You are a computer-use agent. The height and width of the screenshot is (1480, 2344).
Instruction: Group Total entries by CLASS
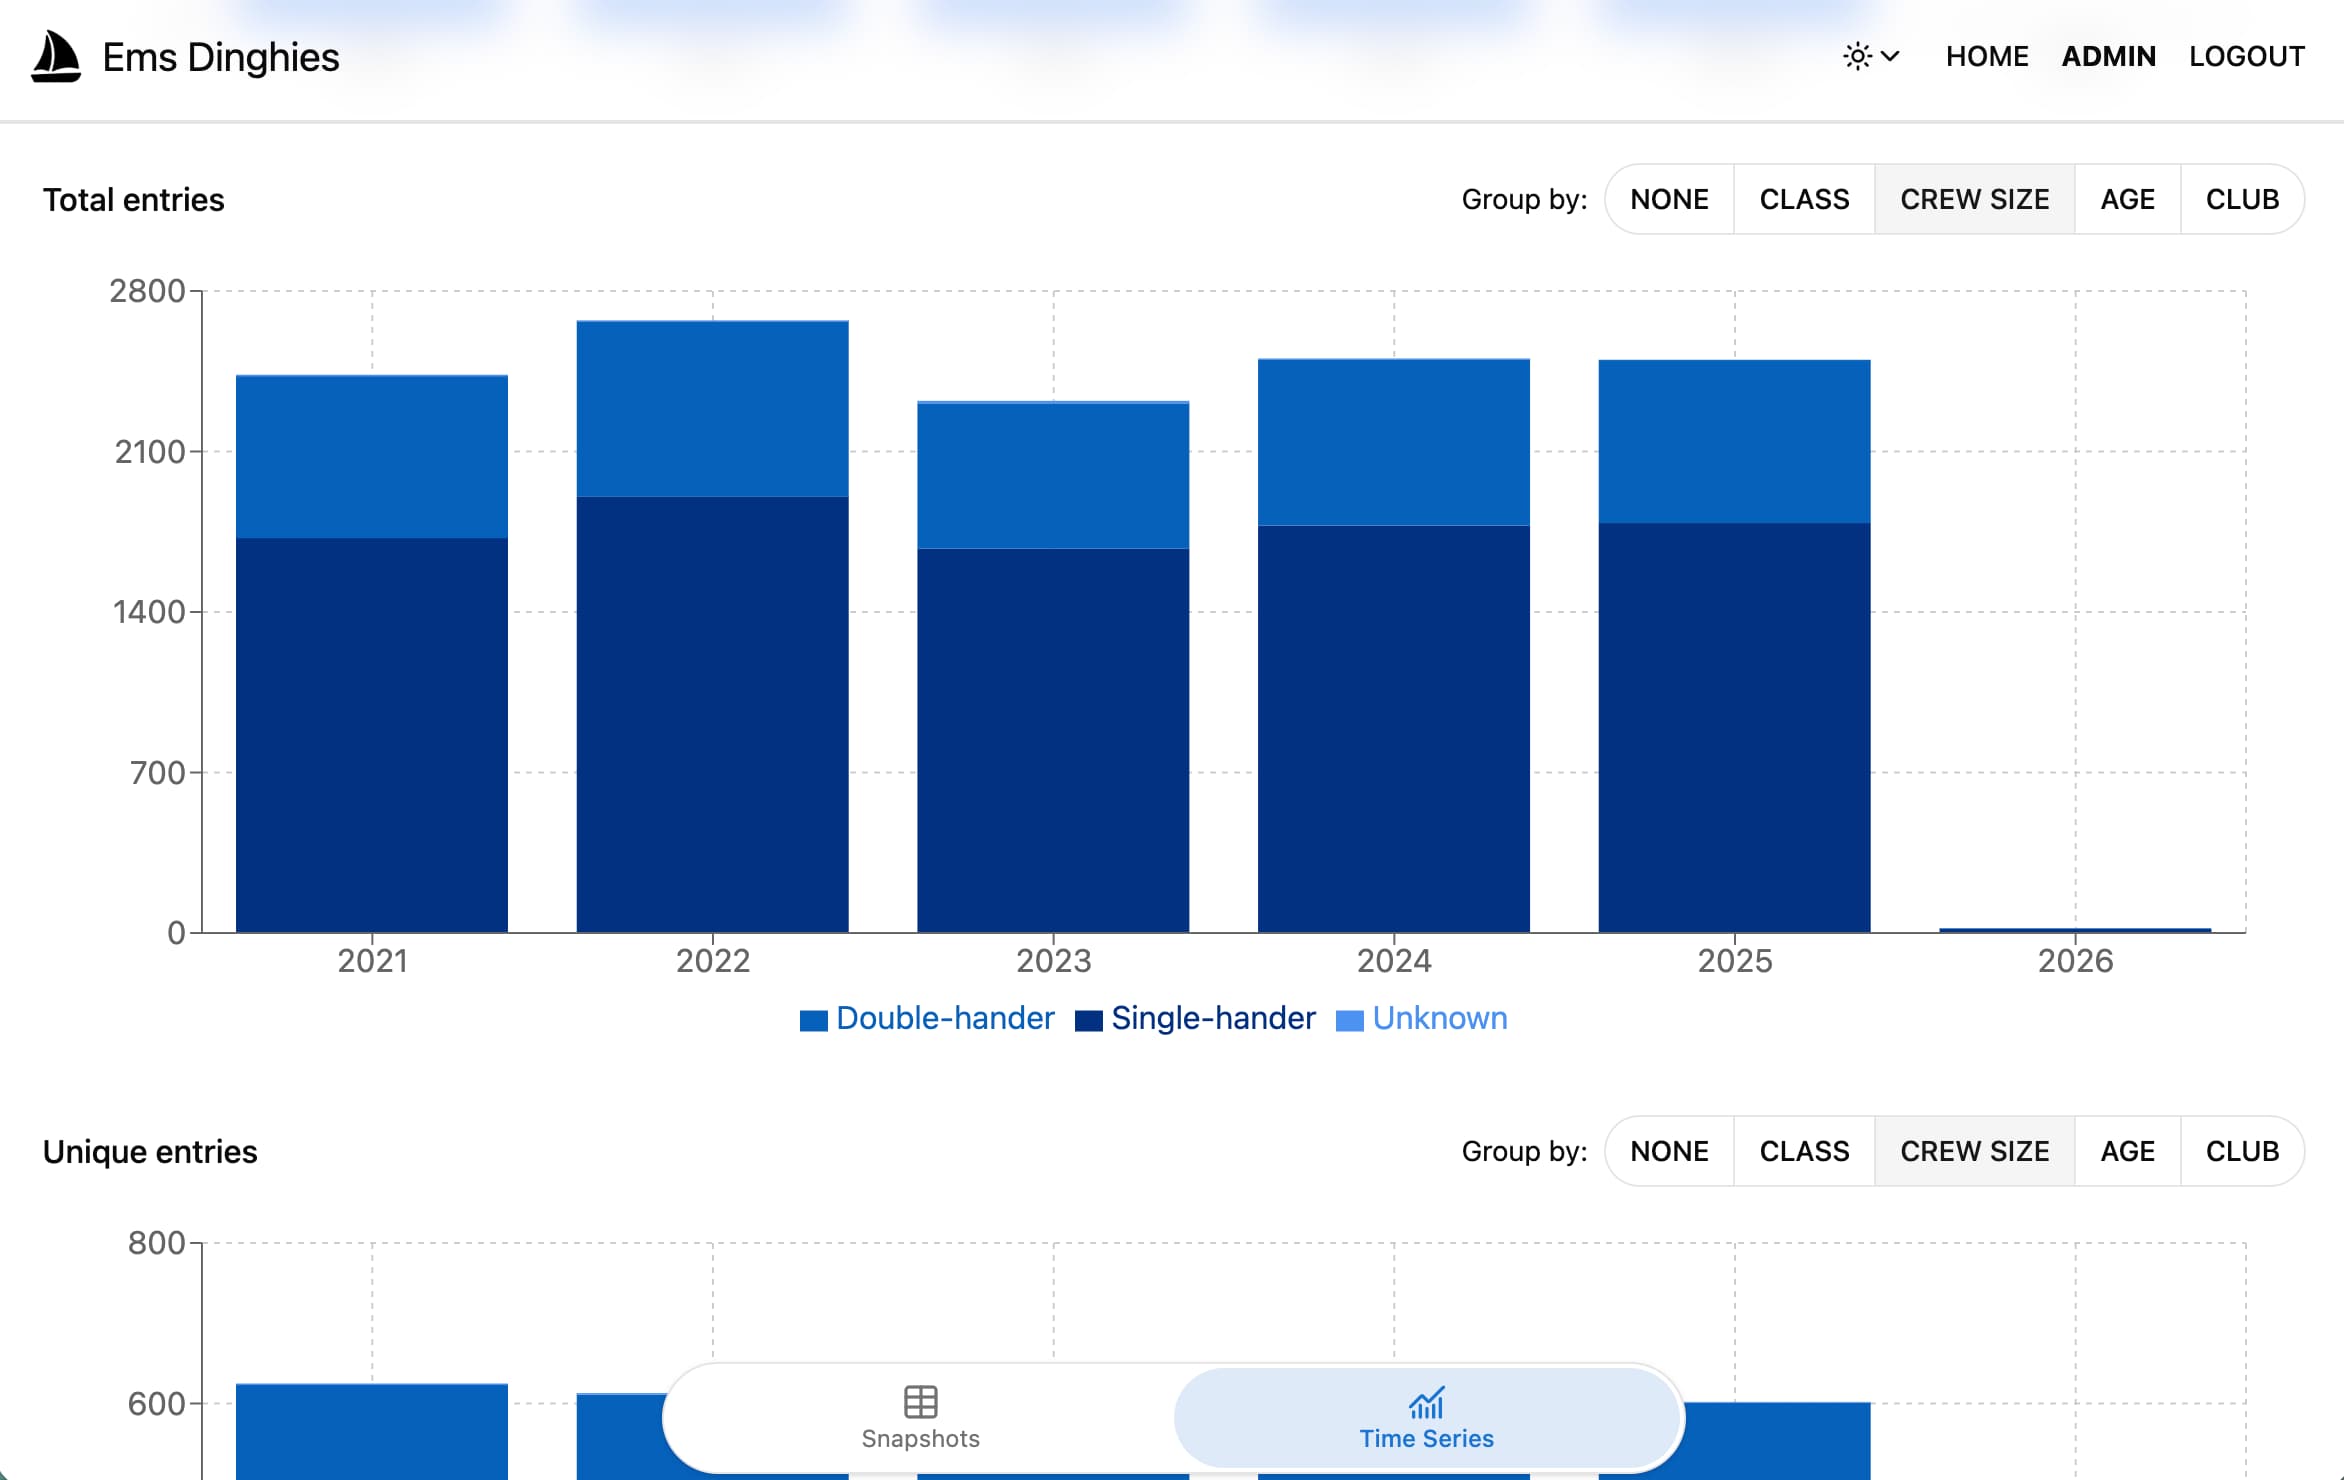(1804, 199)
